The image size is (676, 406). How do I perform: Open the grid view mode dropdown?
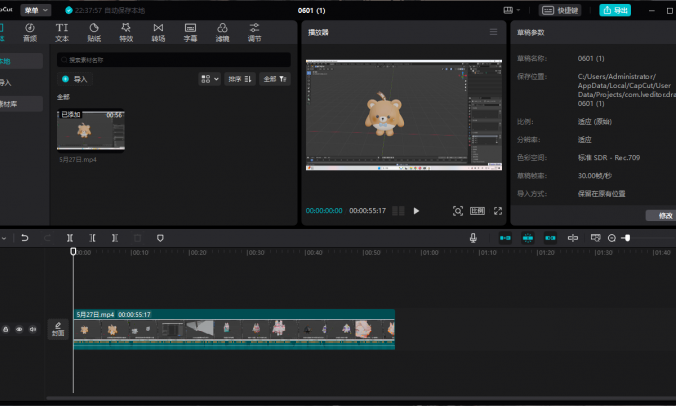210,79
